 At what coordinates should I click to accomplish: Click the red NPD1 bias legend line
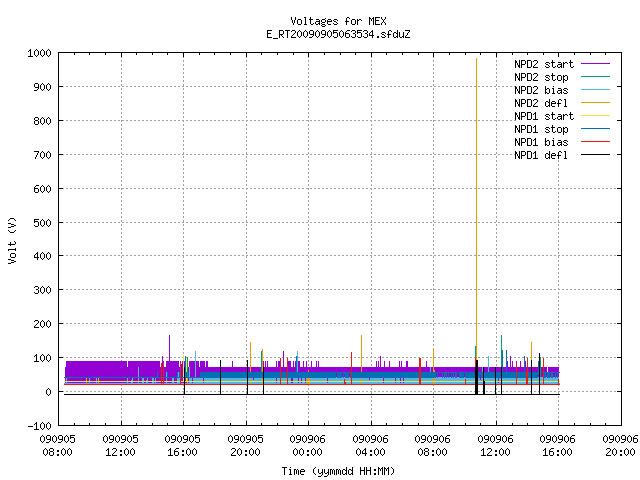pyautogui.click(x=595, y=142)
